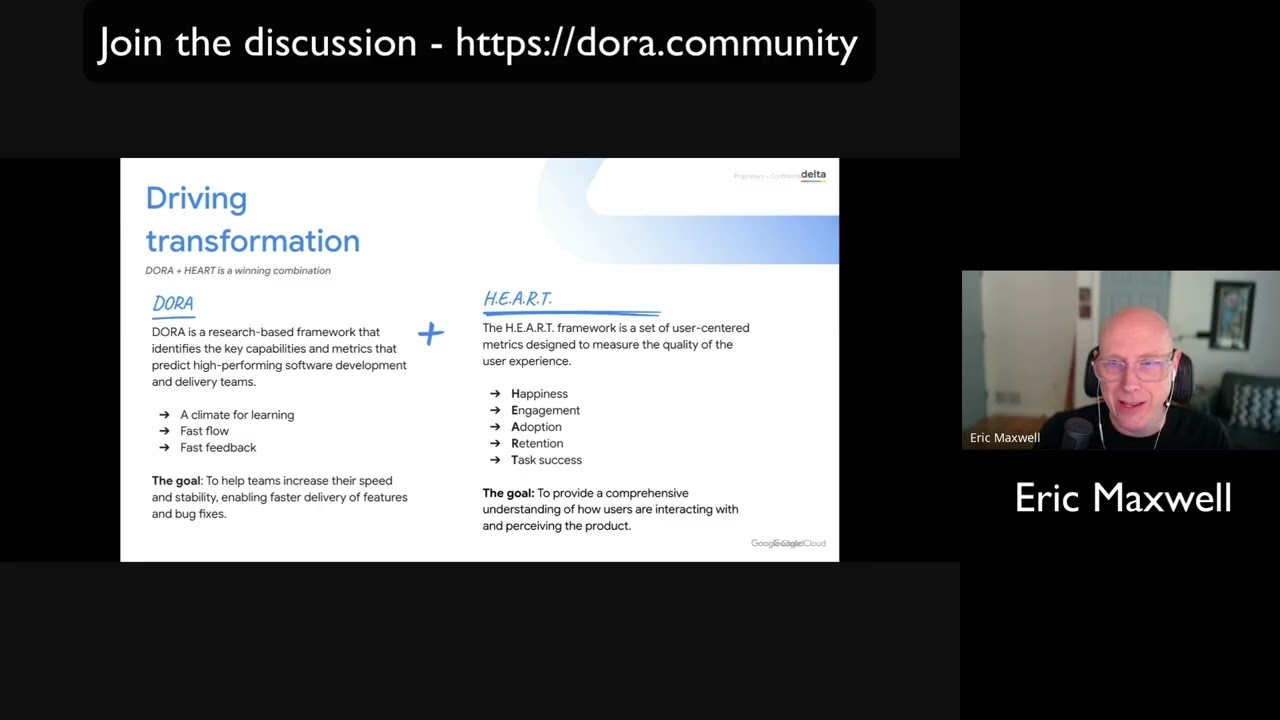Click the handwritten H.E.A.R.T. heading
The image size is (1280, 720).
pos(518,299)
